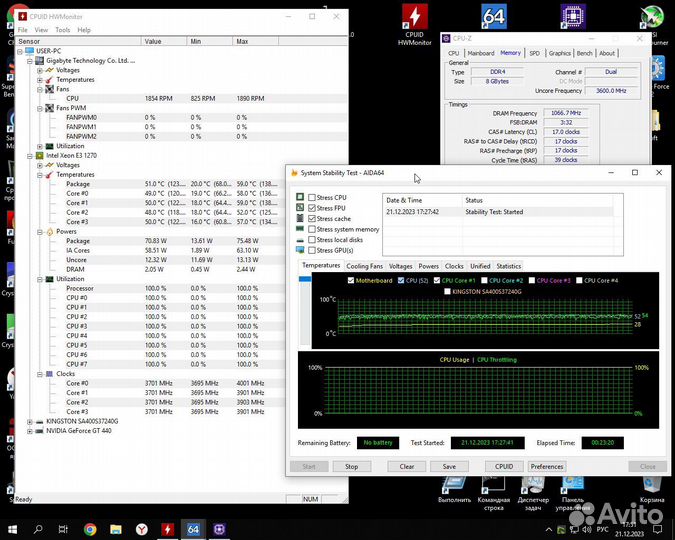Viewport: 675px width, 540px height.
Task: Click РУС language indicator
Action: 602,529
